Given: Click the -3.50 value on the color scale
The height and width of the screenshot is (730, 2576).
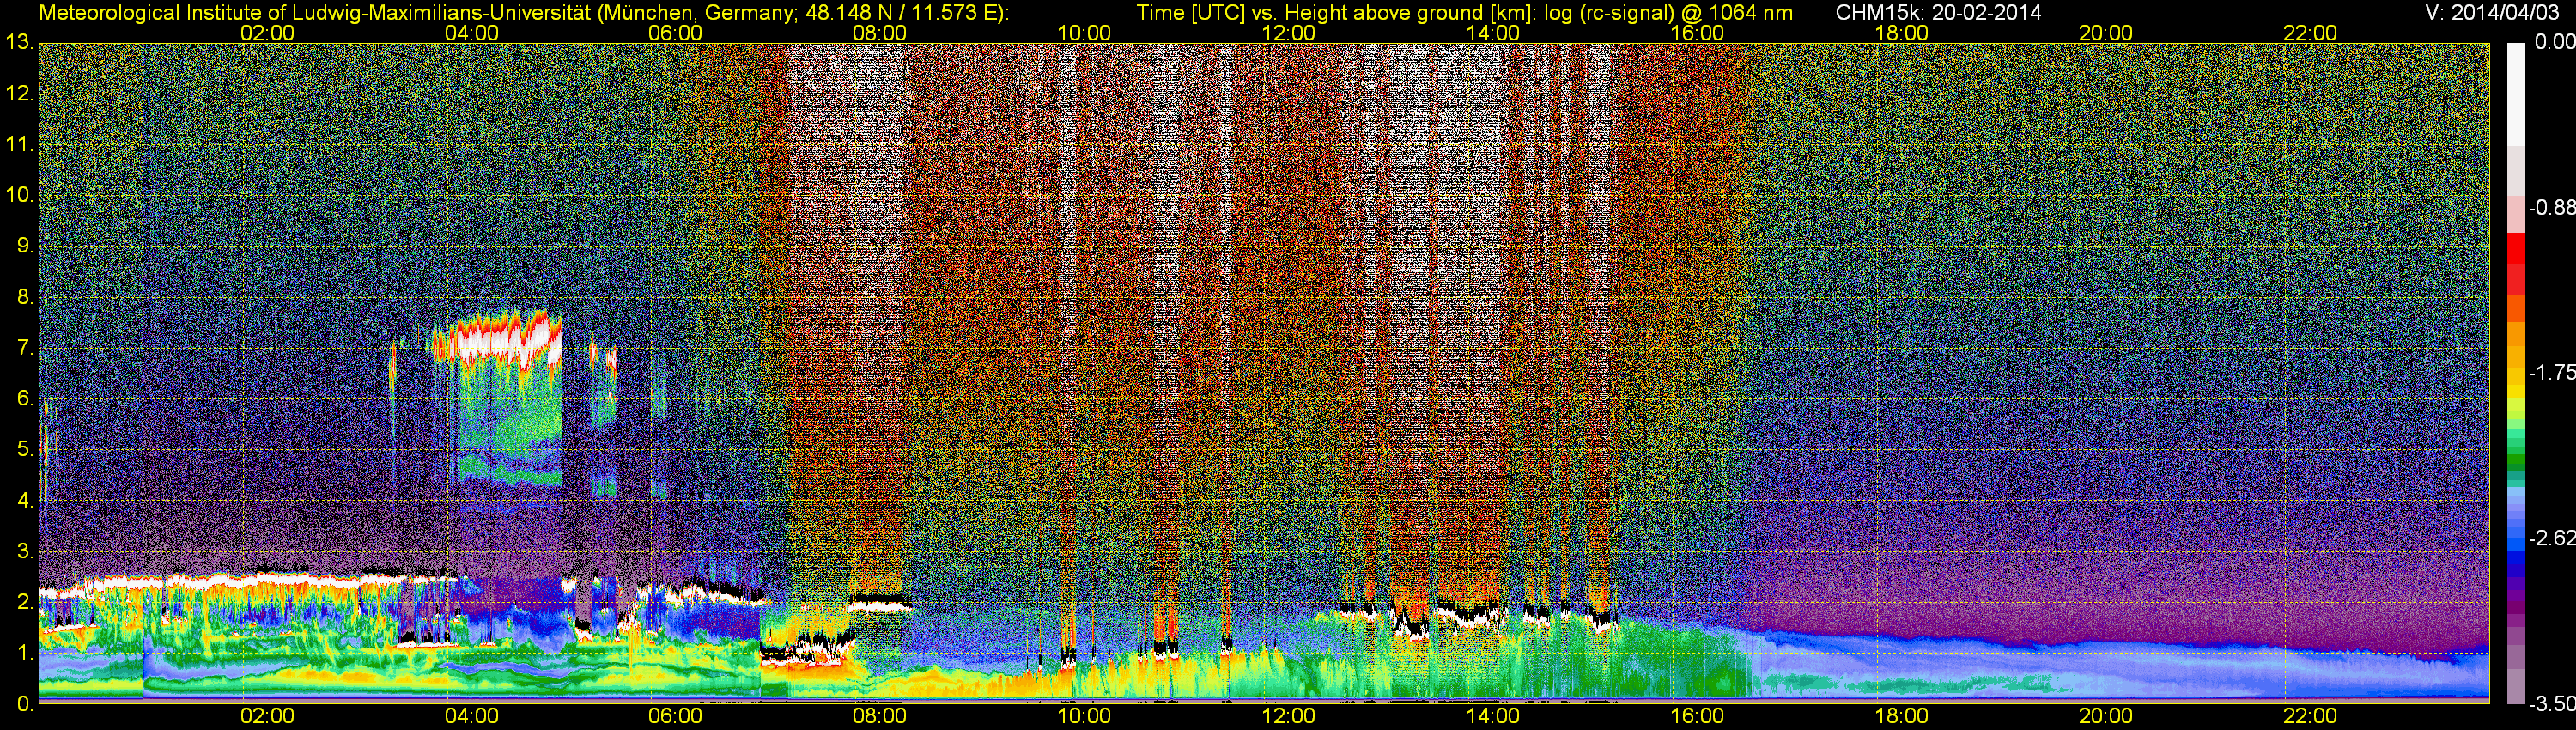Looking at the screenshot, I should pyautogui.click(x=2551, y=704).
